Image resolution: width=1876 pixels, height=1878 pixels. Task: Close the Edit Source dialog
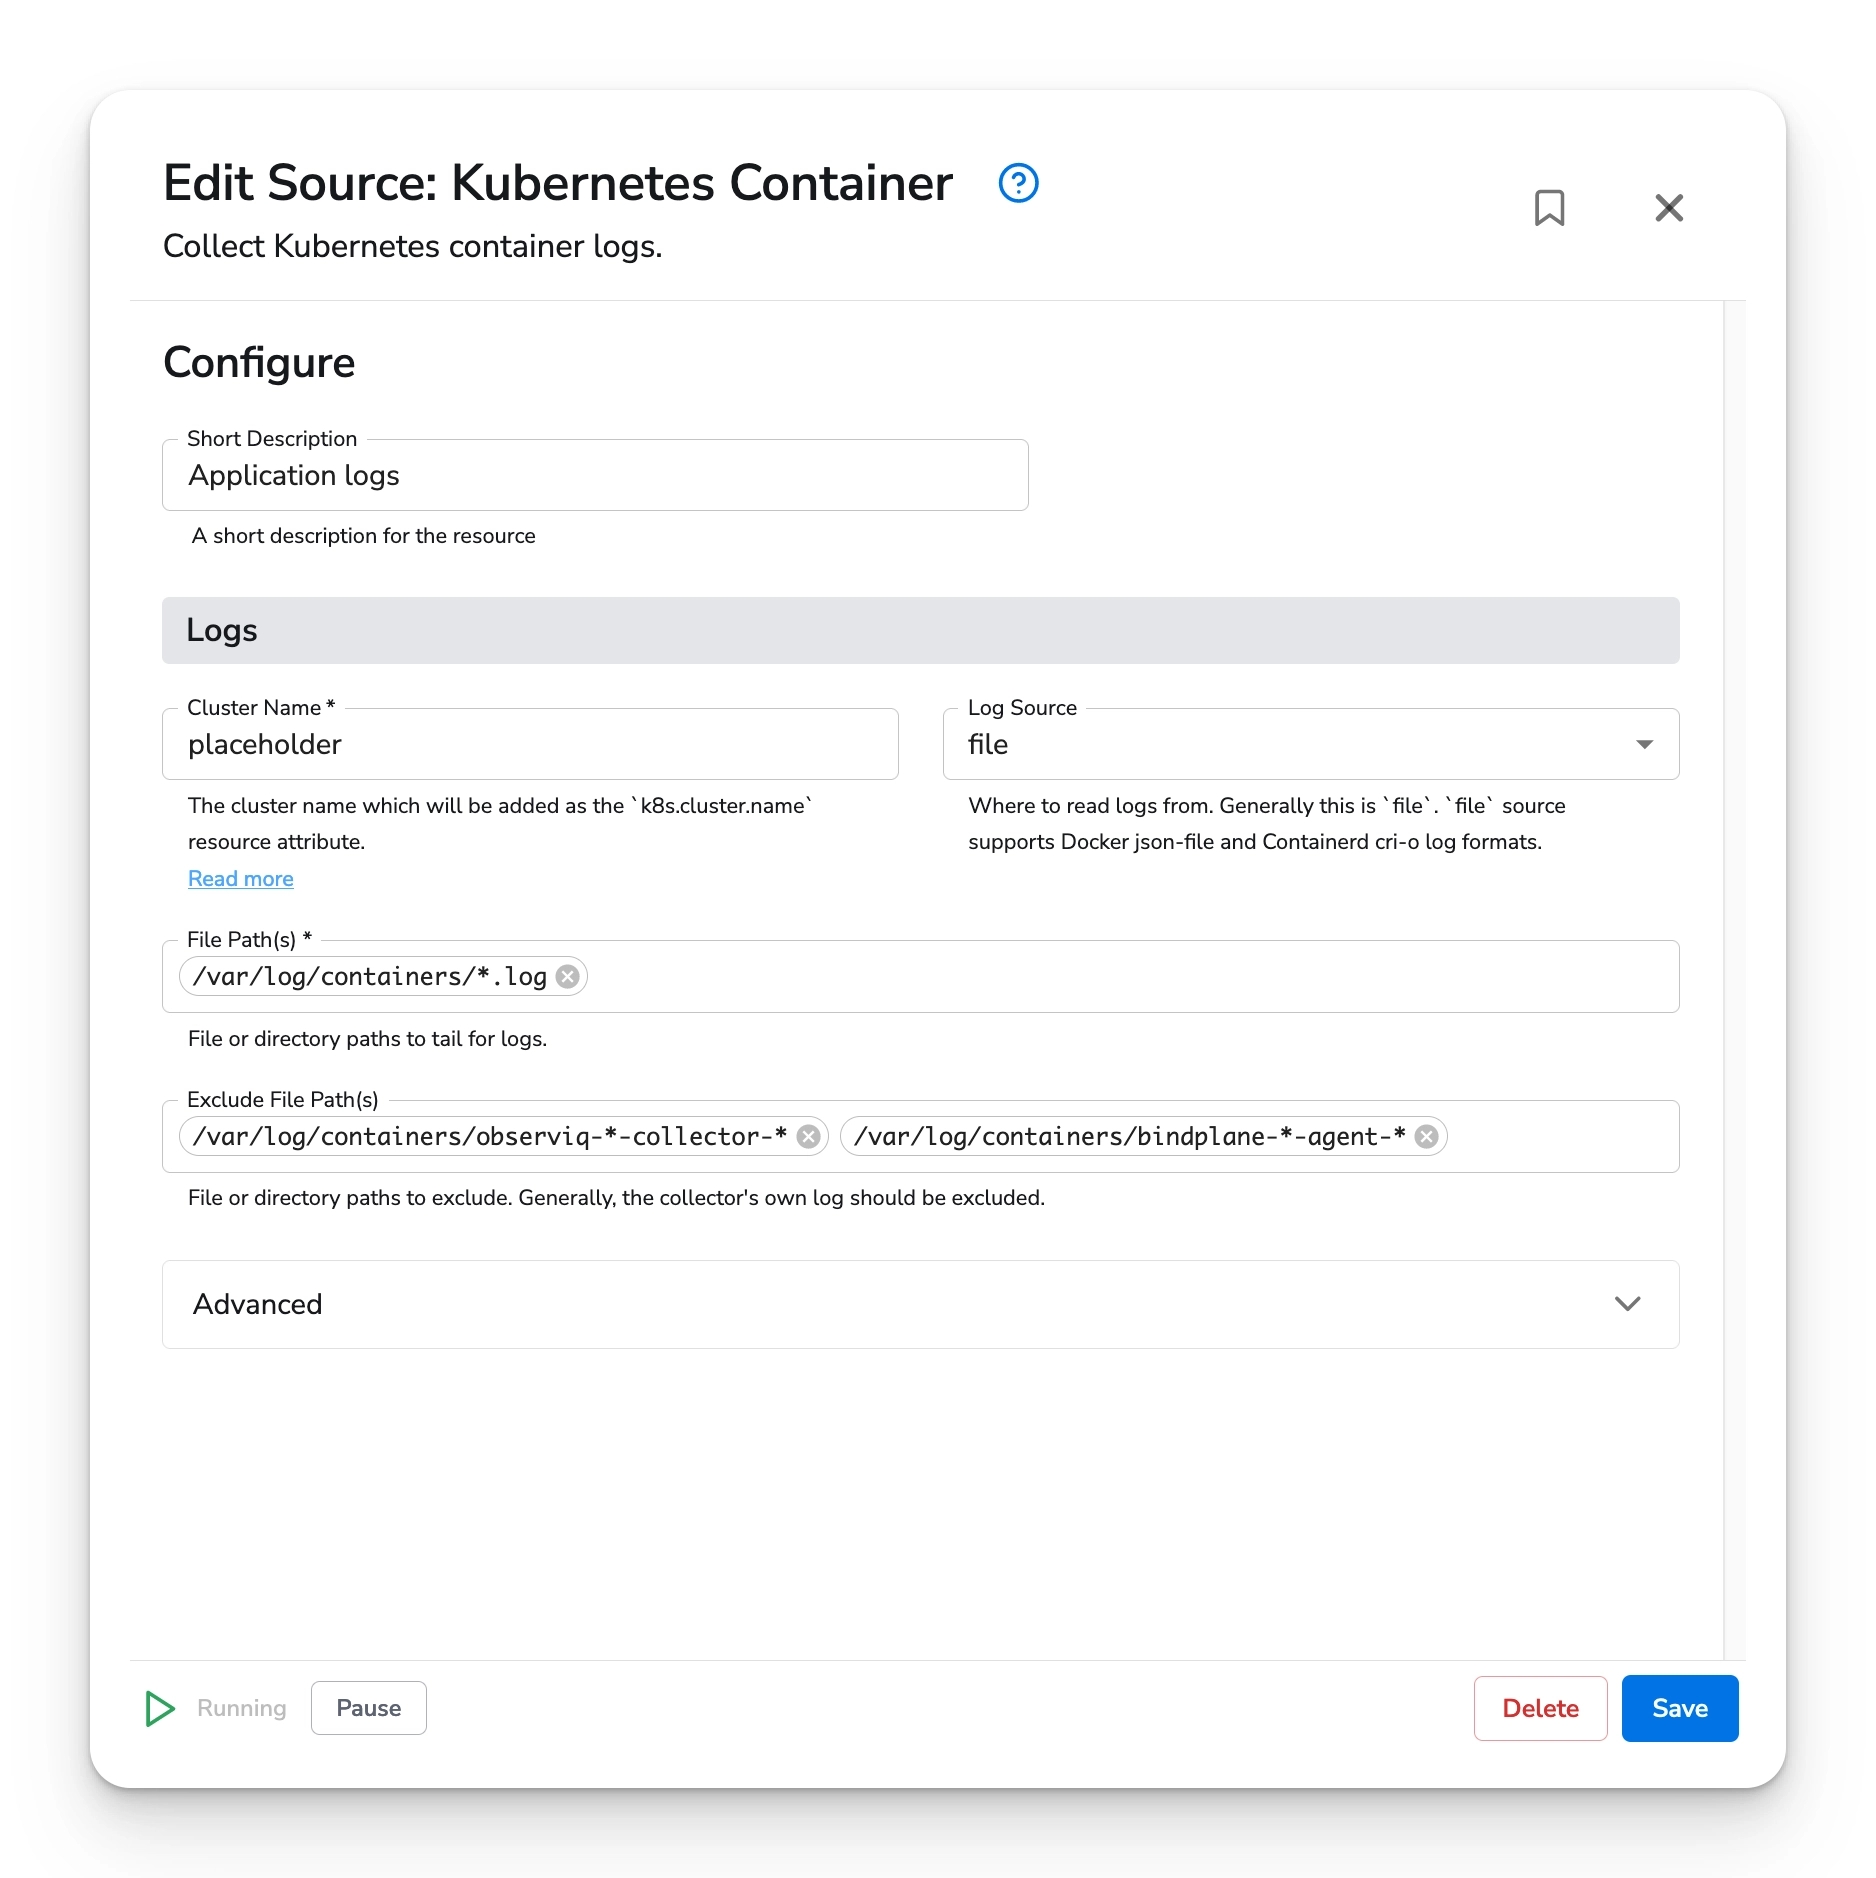tap(1668, 208)
